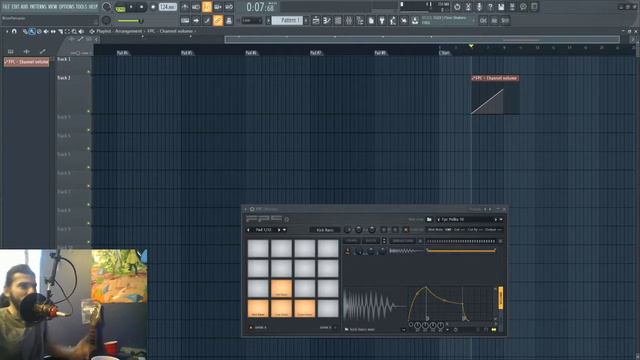The width and height of the screenshot is (640, 360).
Task: Click the tempo 124 BPM field
Action: pos(167,7)
